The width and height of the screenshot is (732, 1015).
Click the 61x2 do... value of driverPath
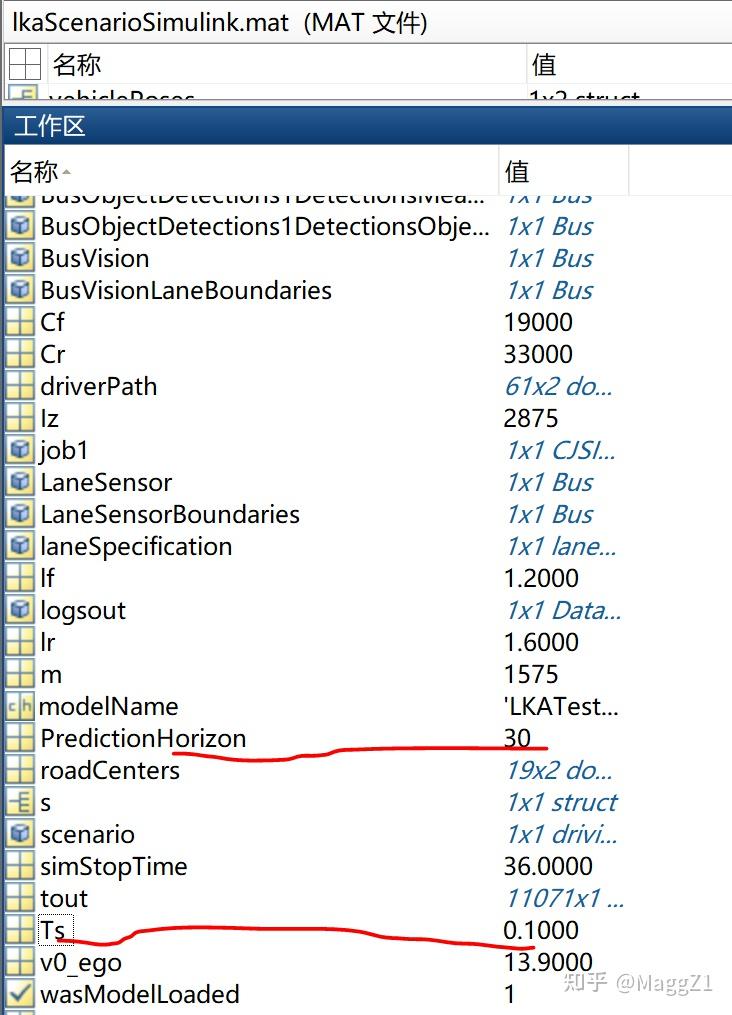558,386
